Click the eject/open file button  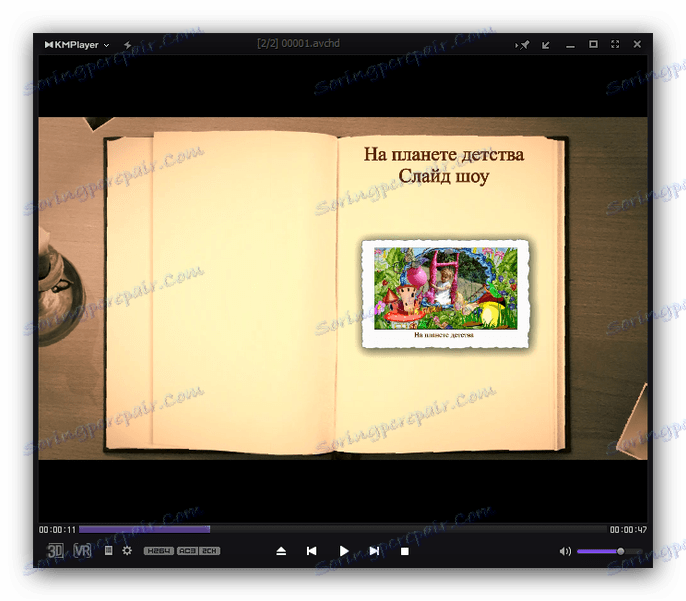(x=281, y=551)
